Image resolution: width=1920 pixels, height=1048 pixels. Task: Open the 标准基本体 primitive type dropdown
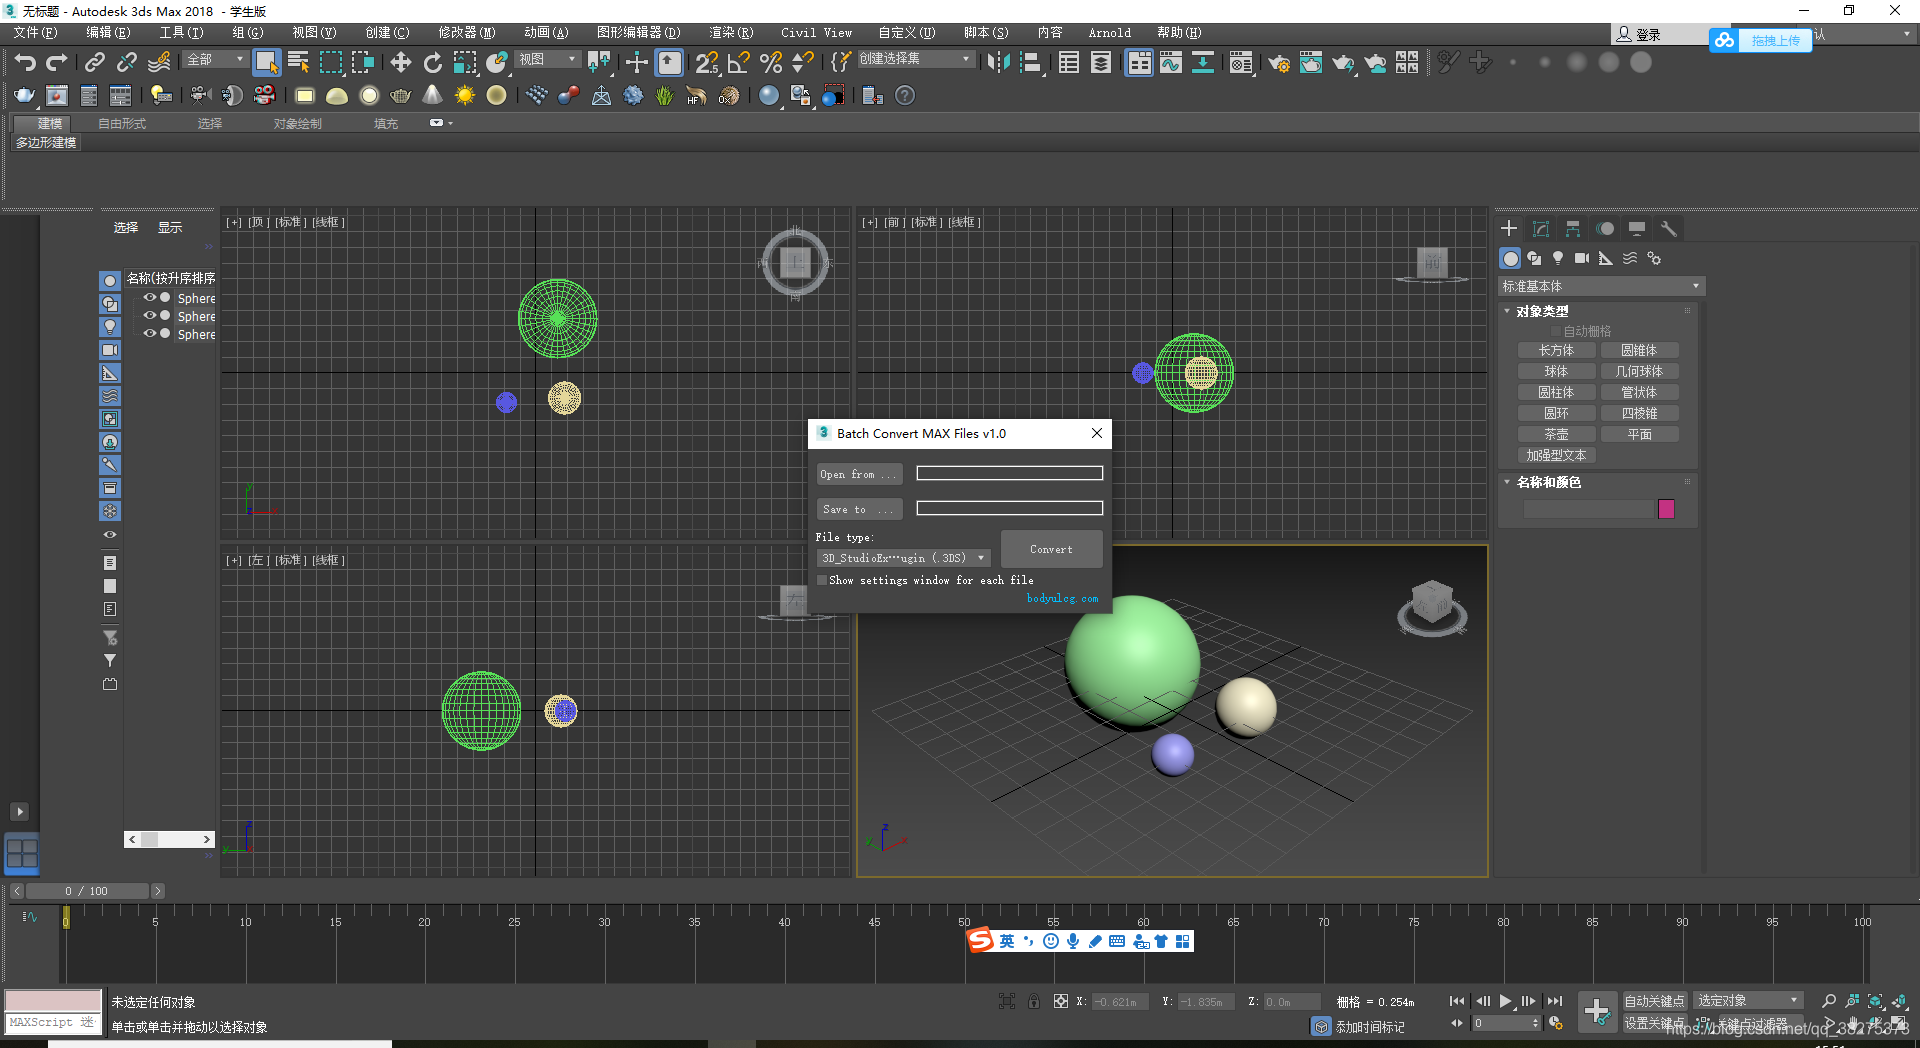1601,287
